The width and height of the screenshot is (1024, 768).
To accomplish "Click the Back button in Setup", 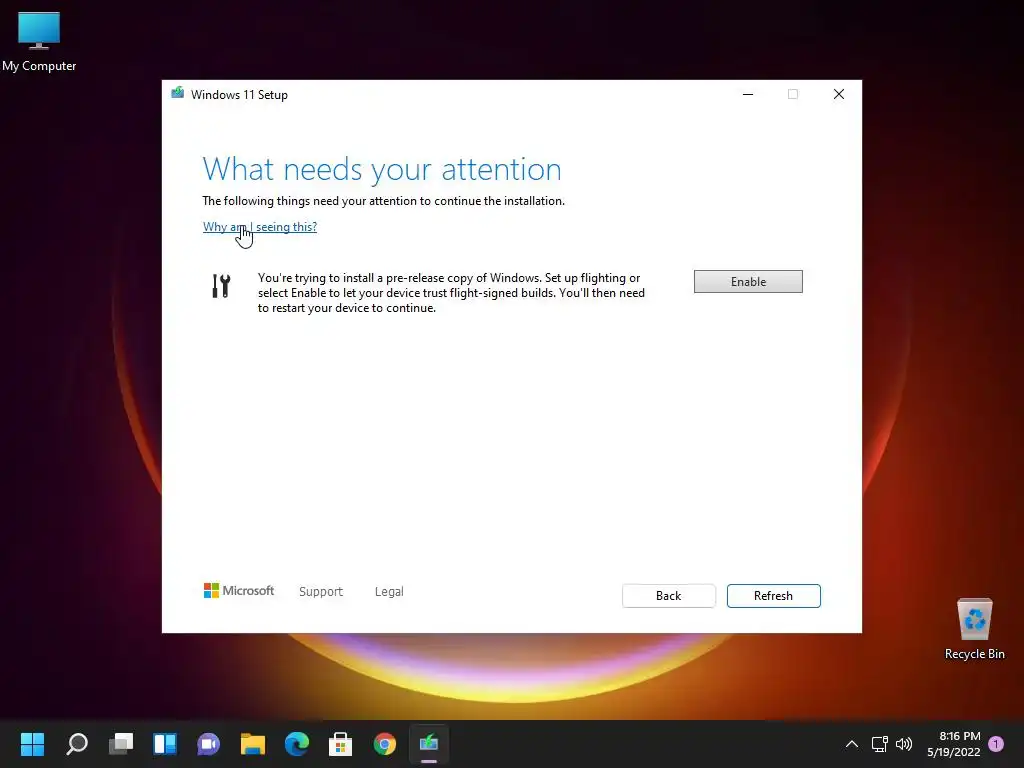I will (x=669, y=596).
